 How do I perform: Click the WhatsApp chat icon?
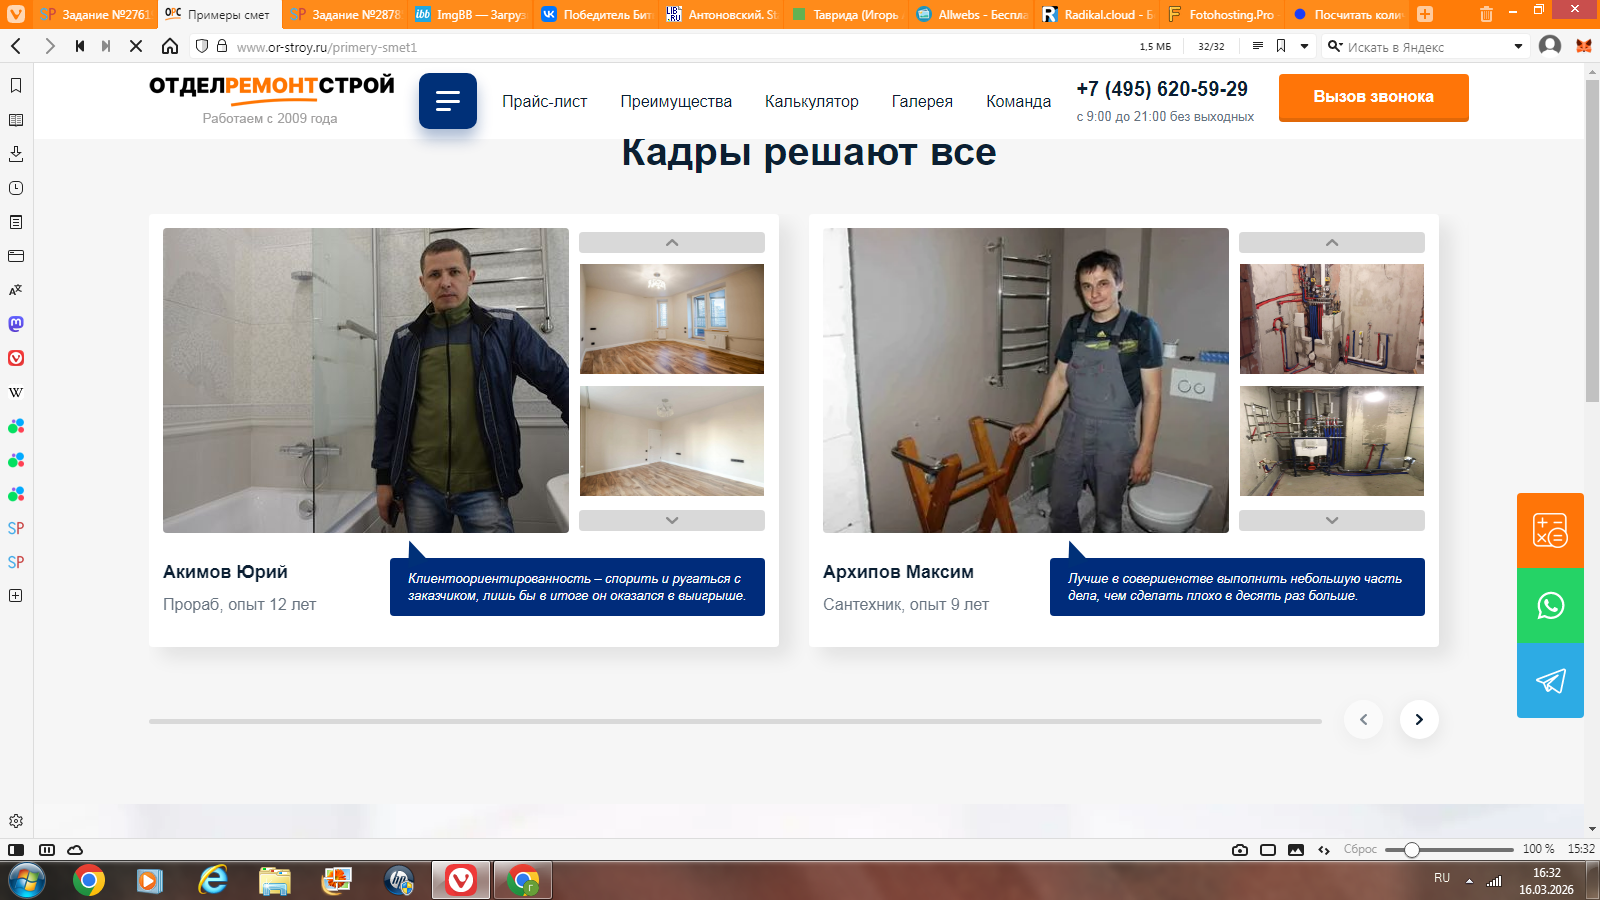(x=1550, y=606)
